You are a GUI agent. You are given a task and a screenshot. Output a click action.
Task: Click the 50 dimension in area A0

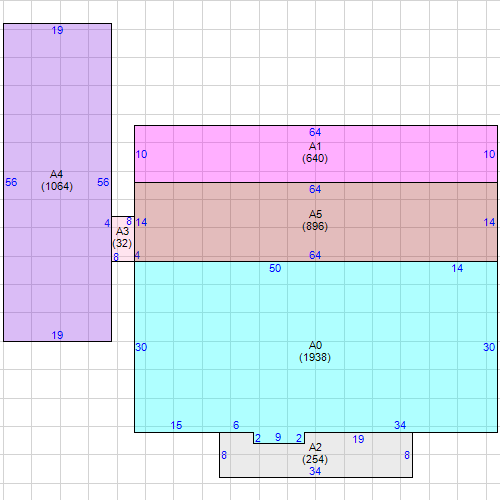(x=275, y=268)
